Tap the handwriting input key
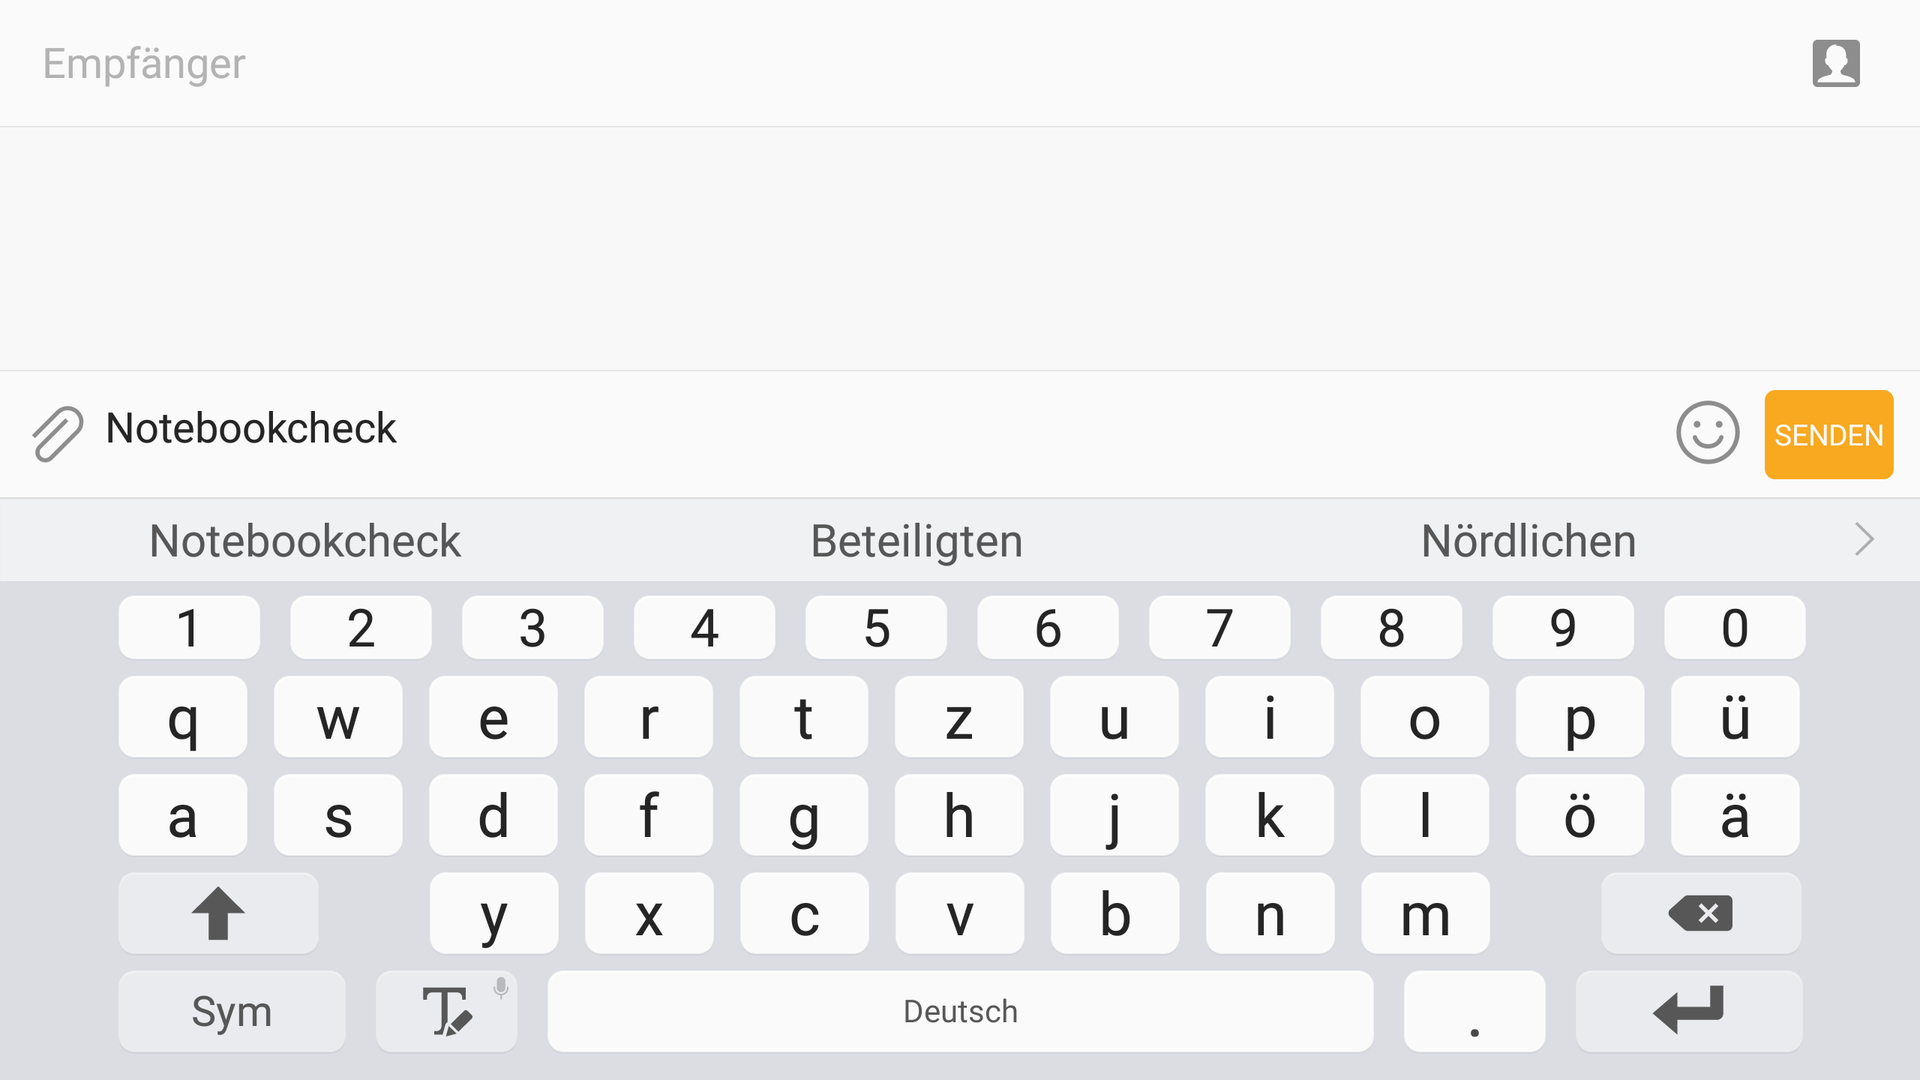The width and height of the screenshot is (1920, 1080). tap(446, 1011)
